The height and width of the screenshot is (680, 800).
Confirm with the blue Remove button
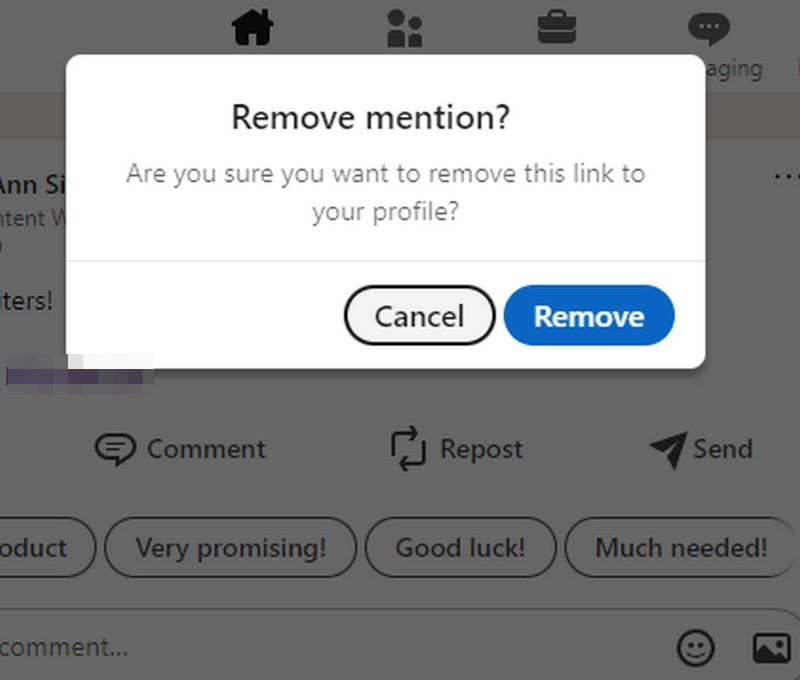pyautogui.click(x=589, y=316)
